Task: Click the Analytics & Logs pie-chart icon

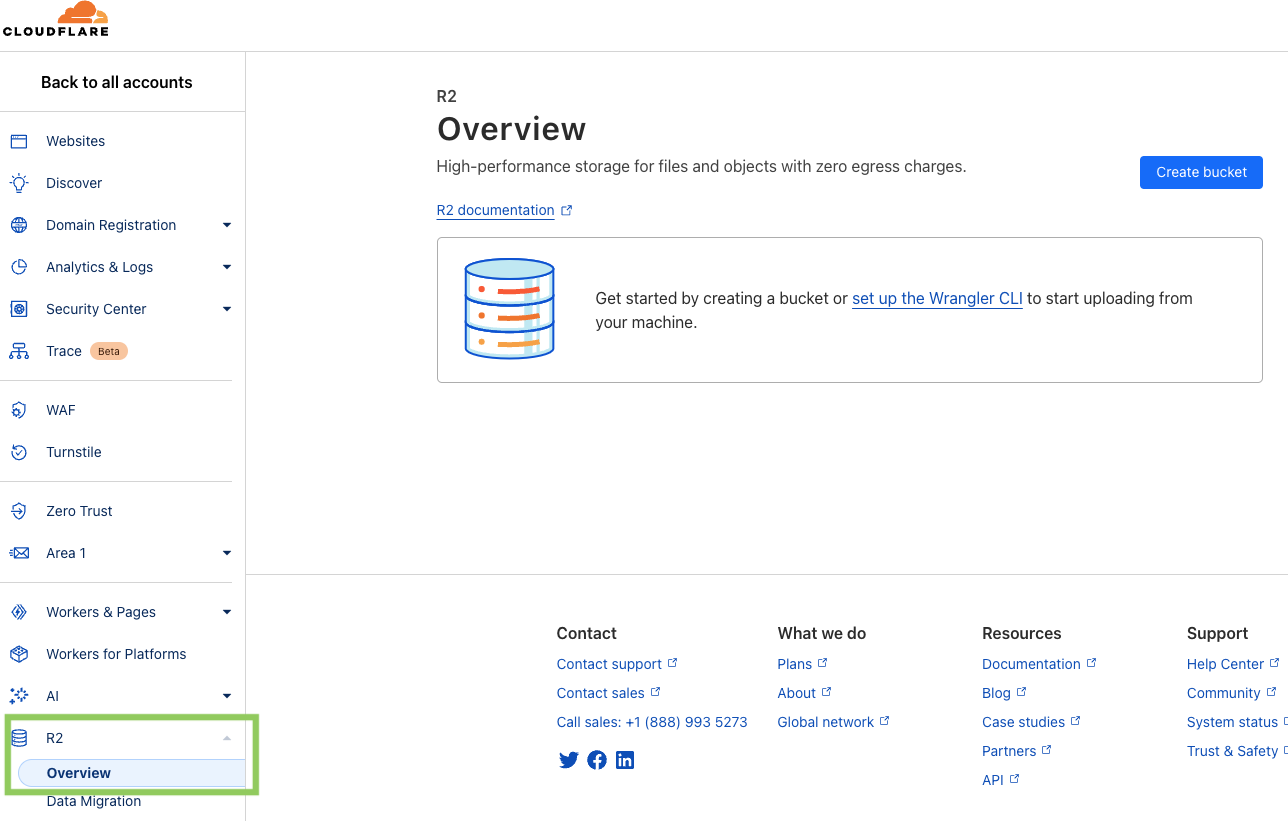Action: tap(19, 267)
